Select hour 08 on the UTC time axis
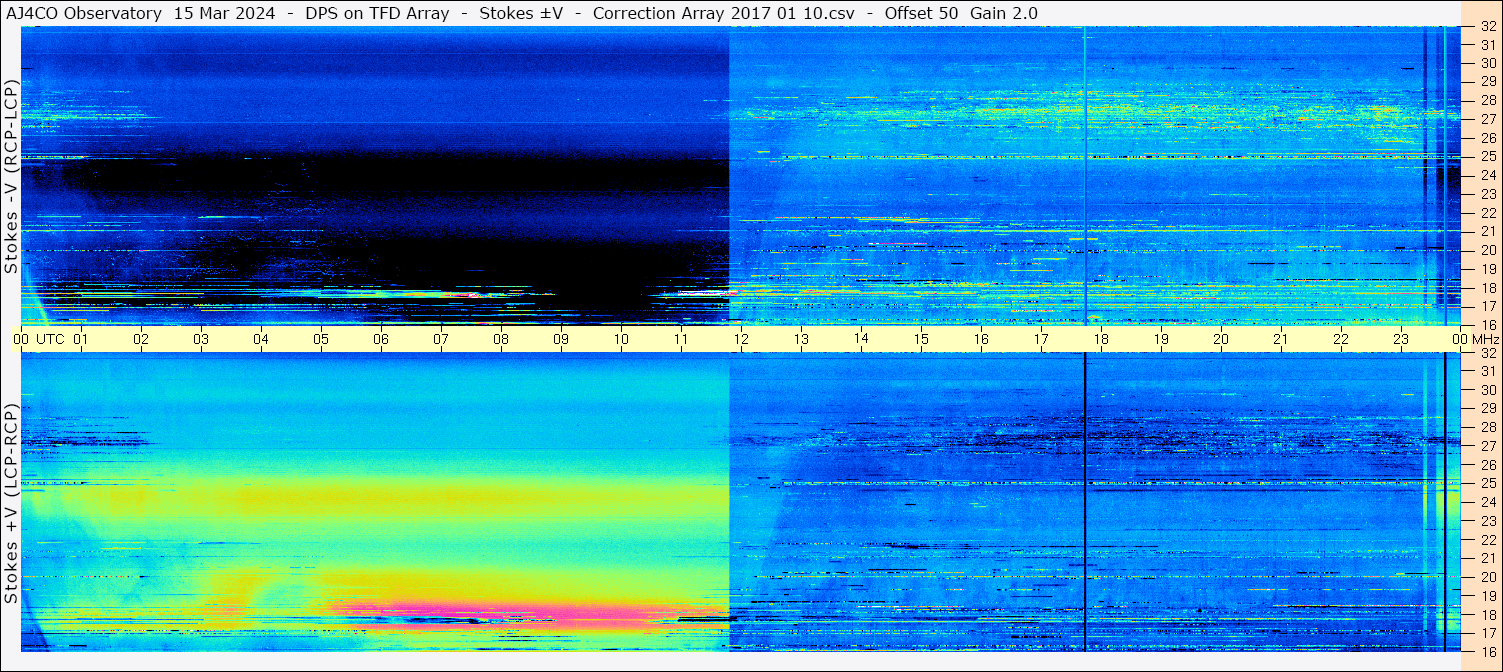The width and height of the screenshot is (1503, 672). point(501,339)
